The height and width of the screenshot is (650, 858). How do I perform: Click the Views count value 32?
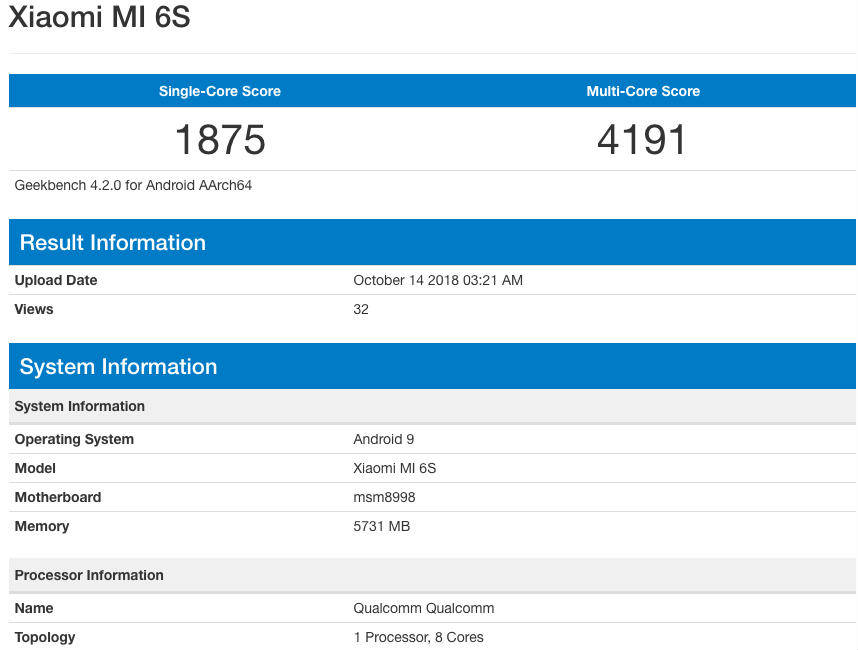(x=361, y=309)
